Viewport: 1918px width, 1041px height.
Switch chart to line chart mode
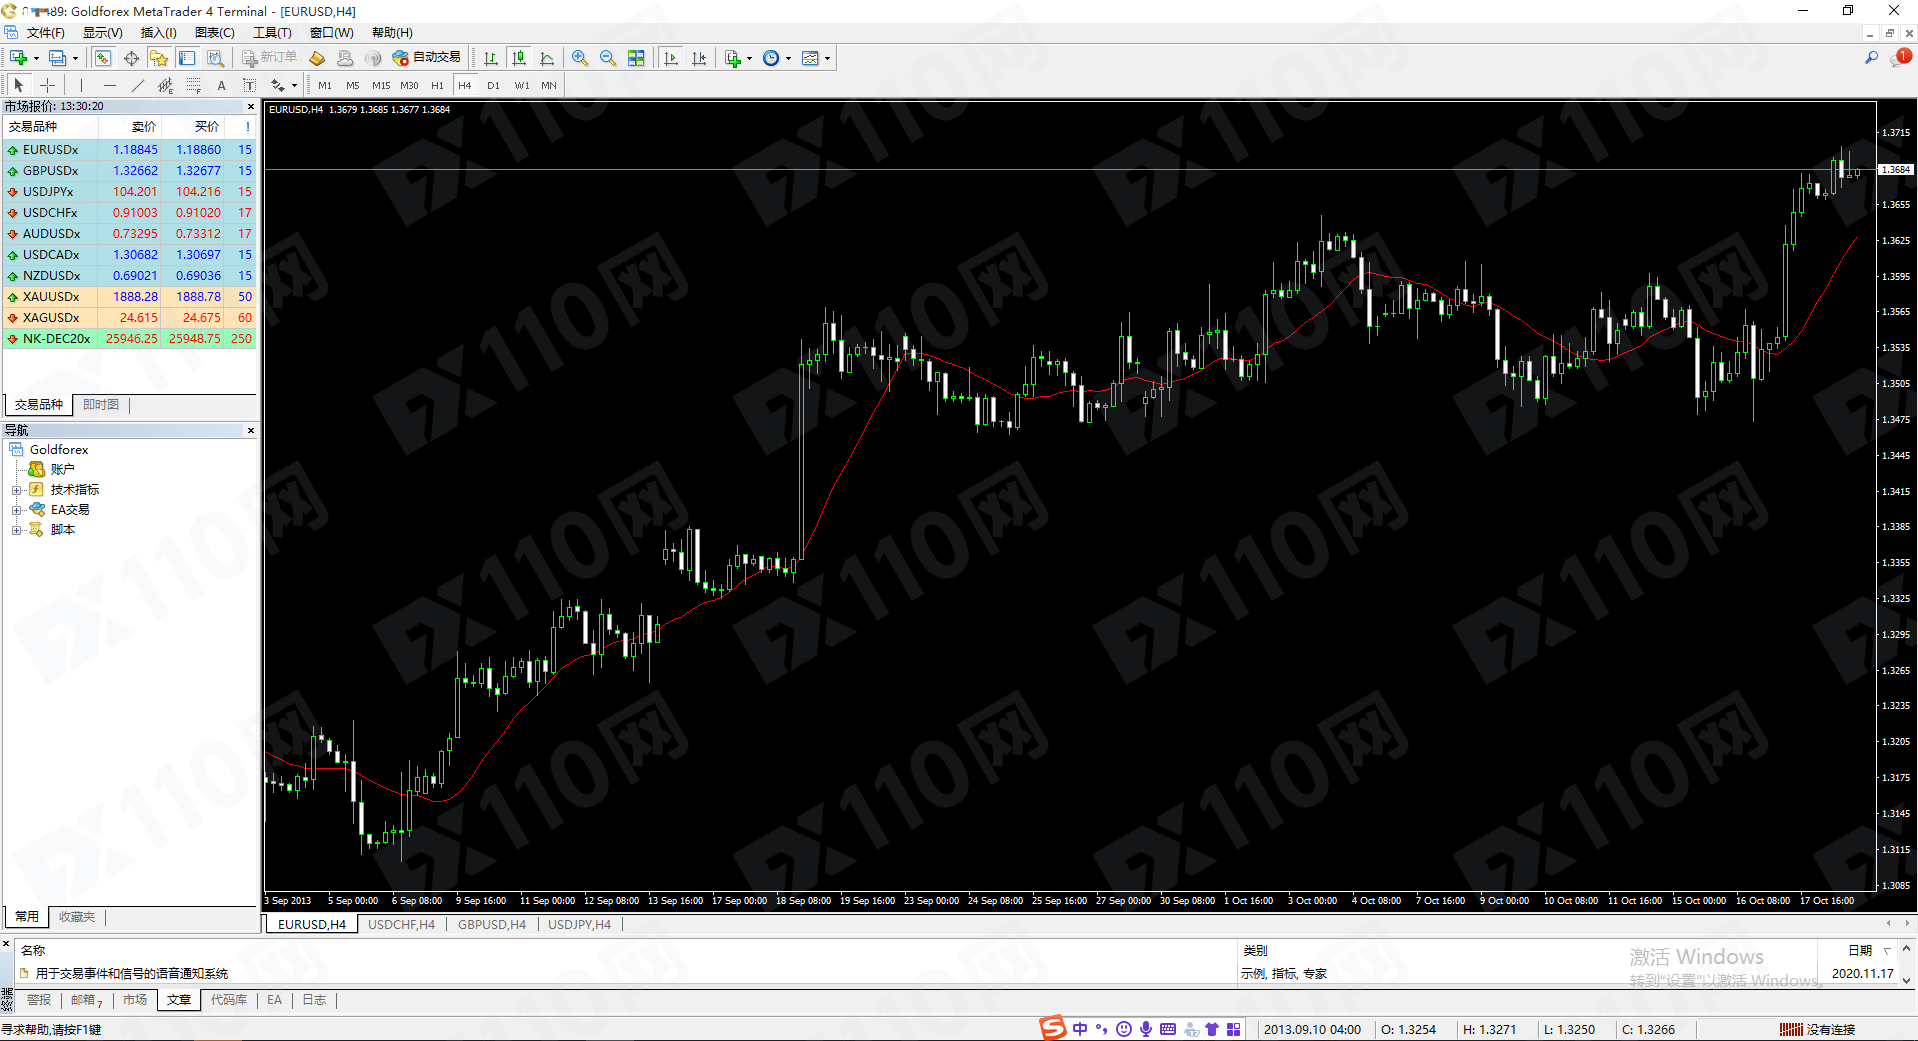pyautogui.click(x=547, y=58)
